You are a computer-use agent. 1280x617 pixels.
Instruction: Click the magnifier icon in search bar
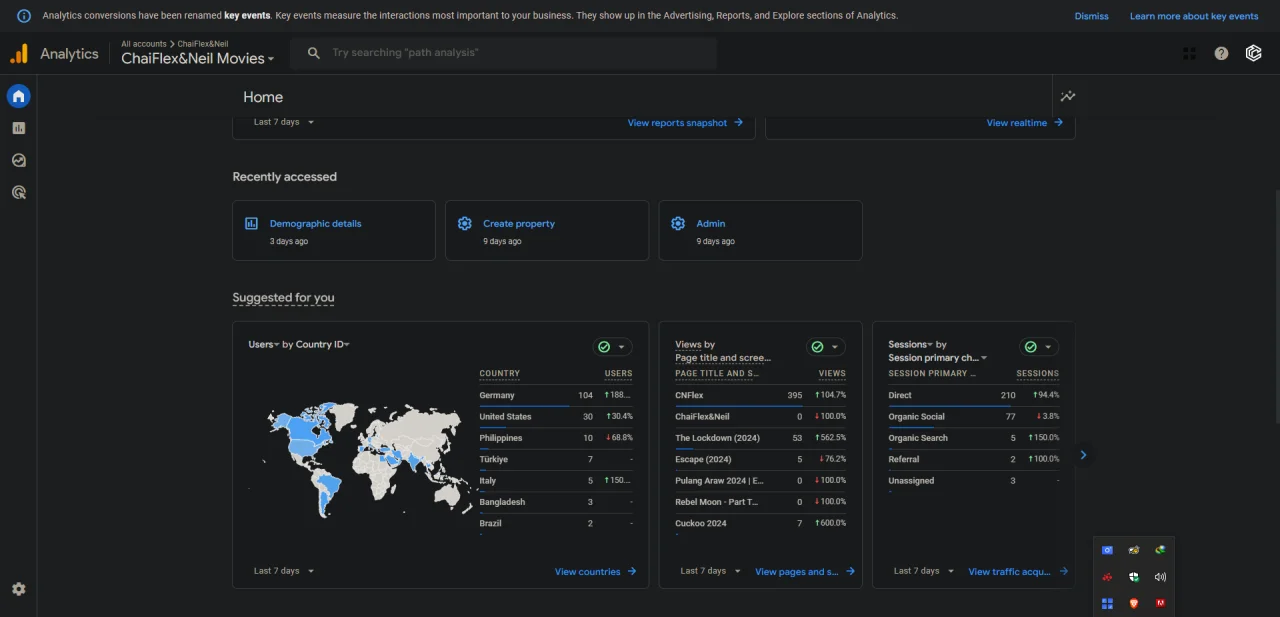(x=314, y=53)
